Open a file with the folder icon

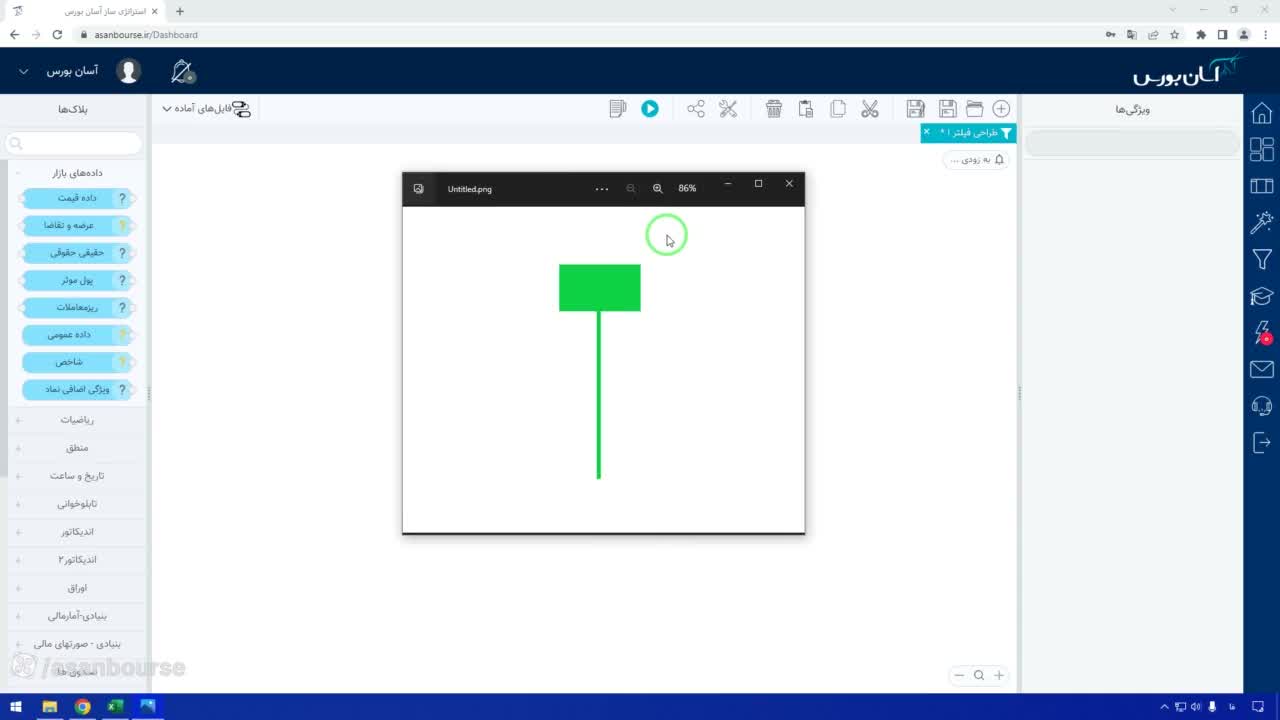pos(974,109)
